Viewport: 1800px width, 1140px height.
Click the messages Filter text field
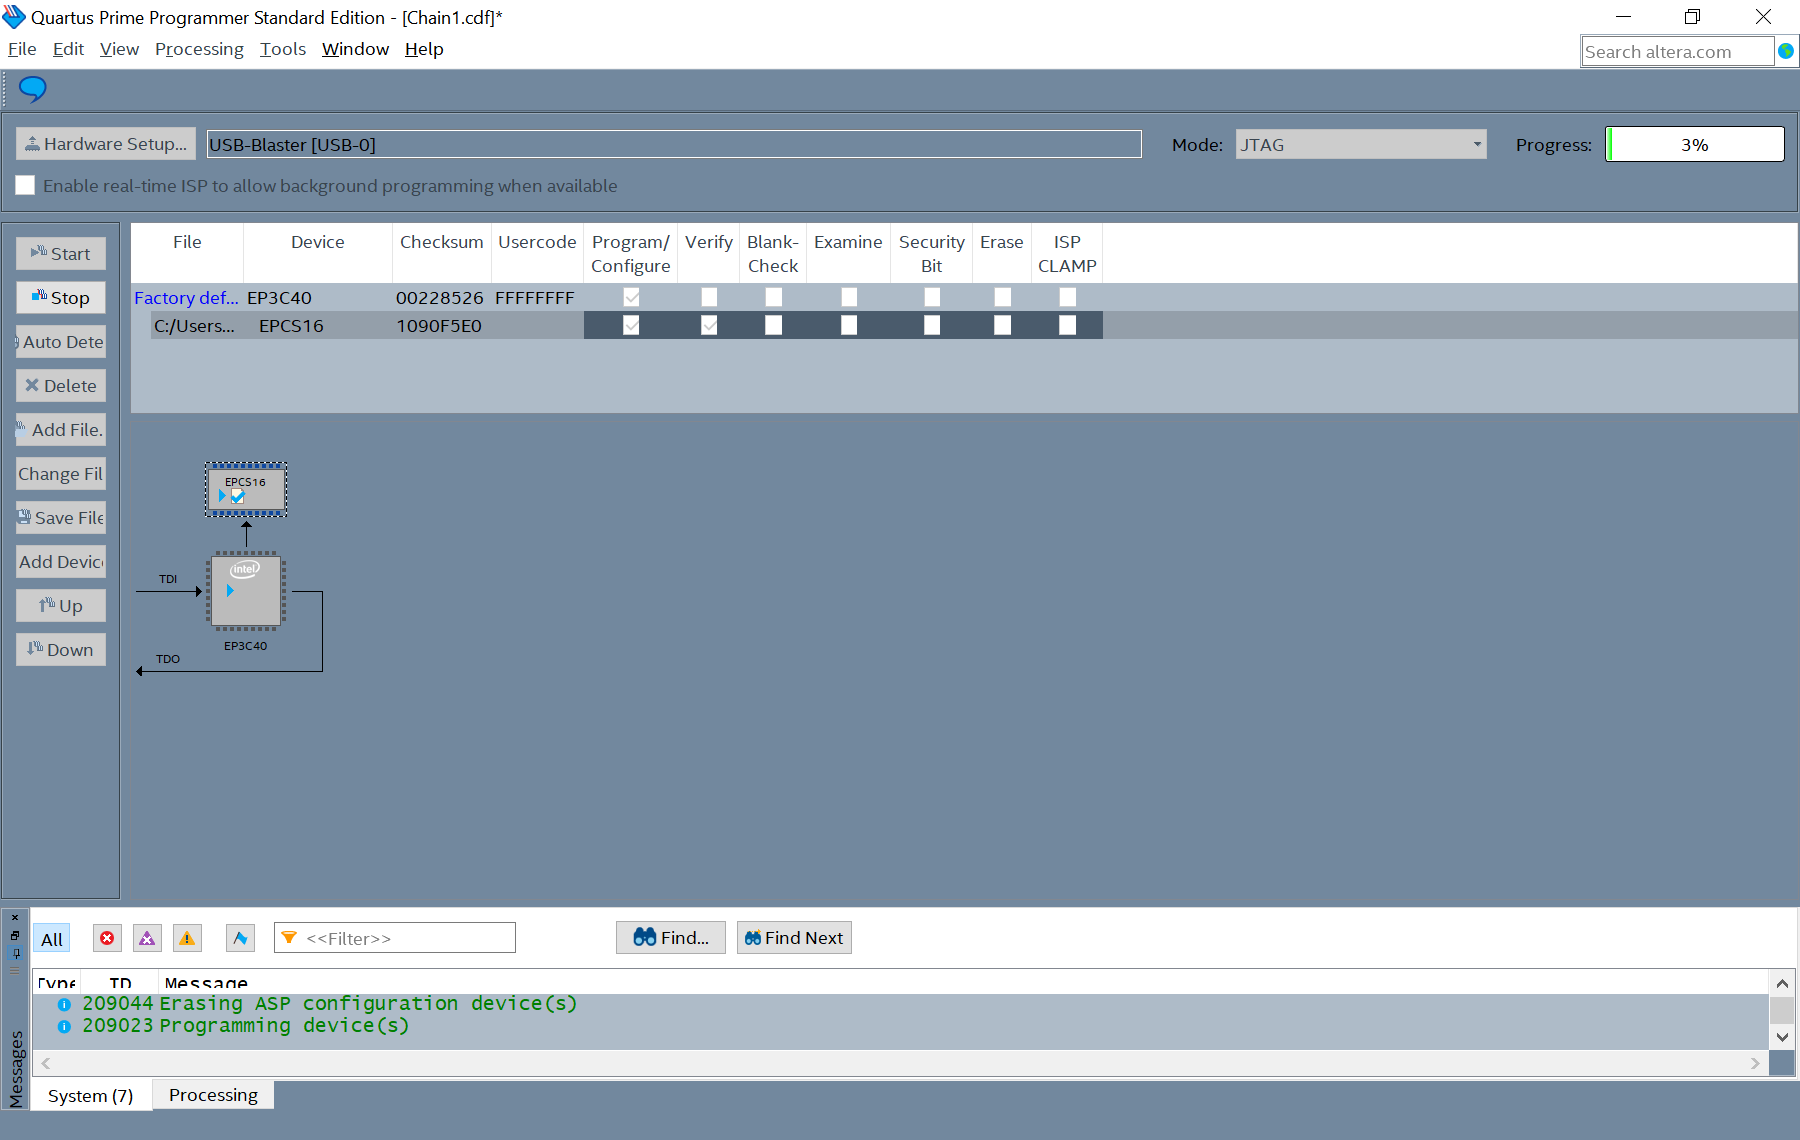395,937
